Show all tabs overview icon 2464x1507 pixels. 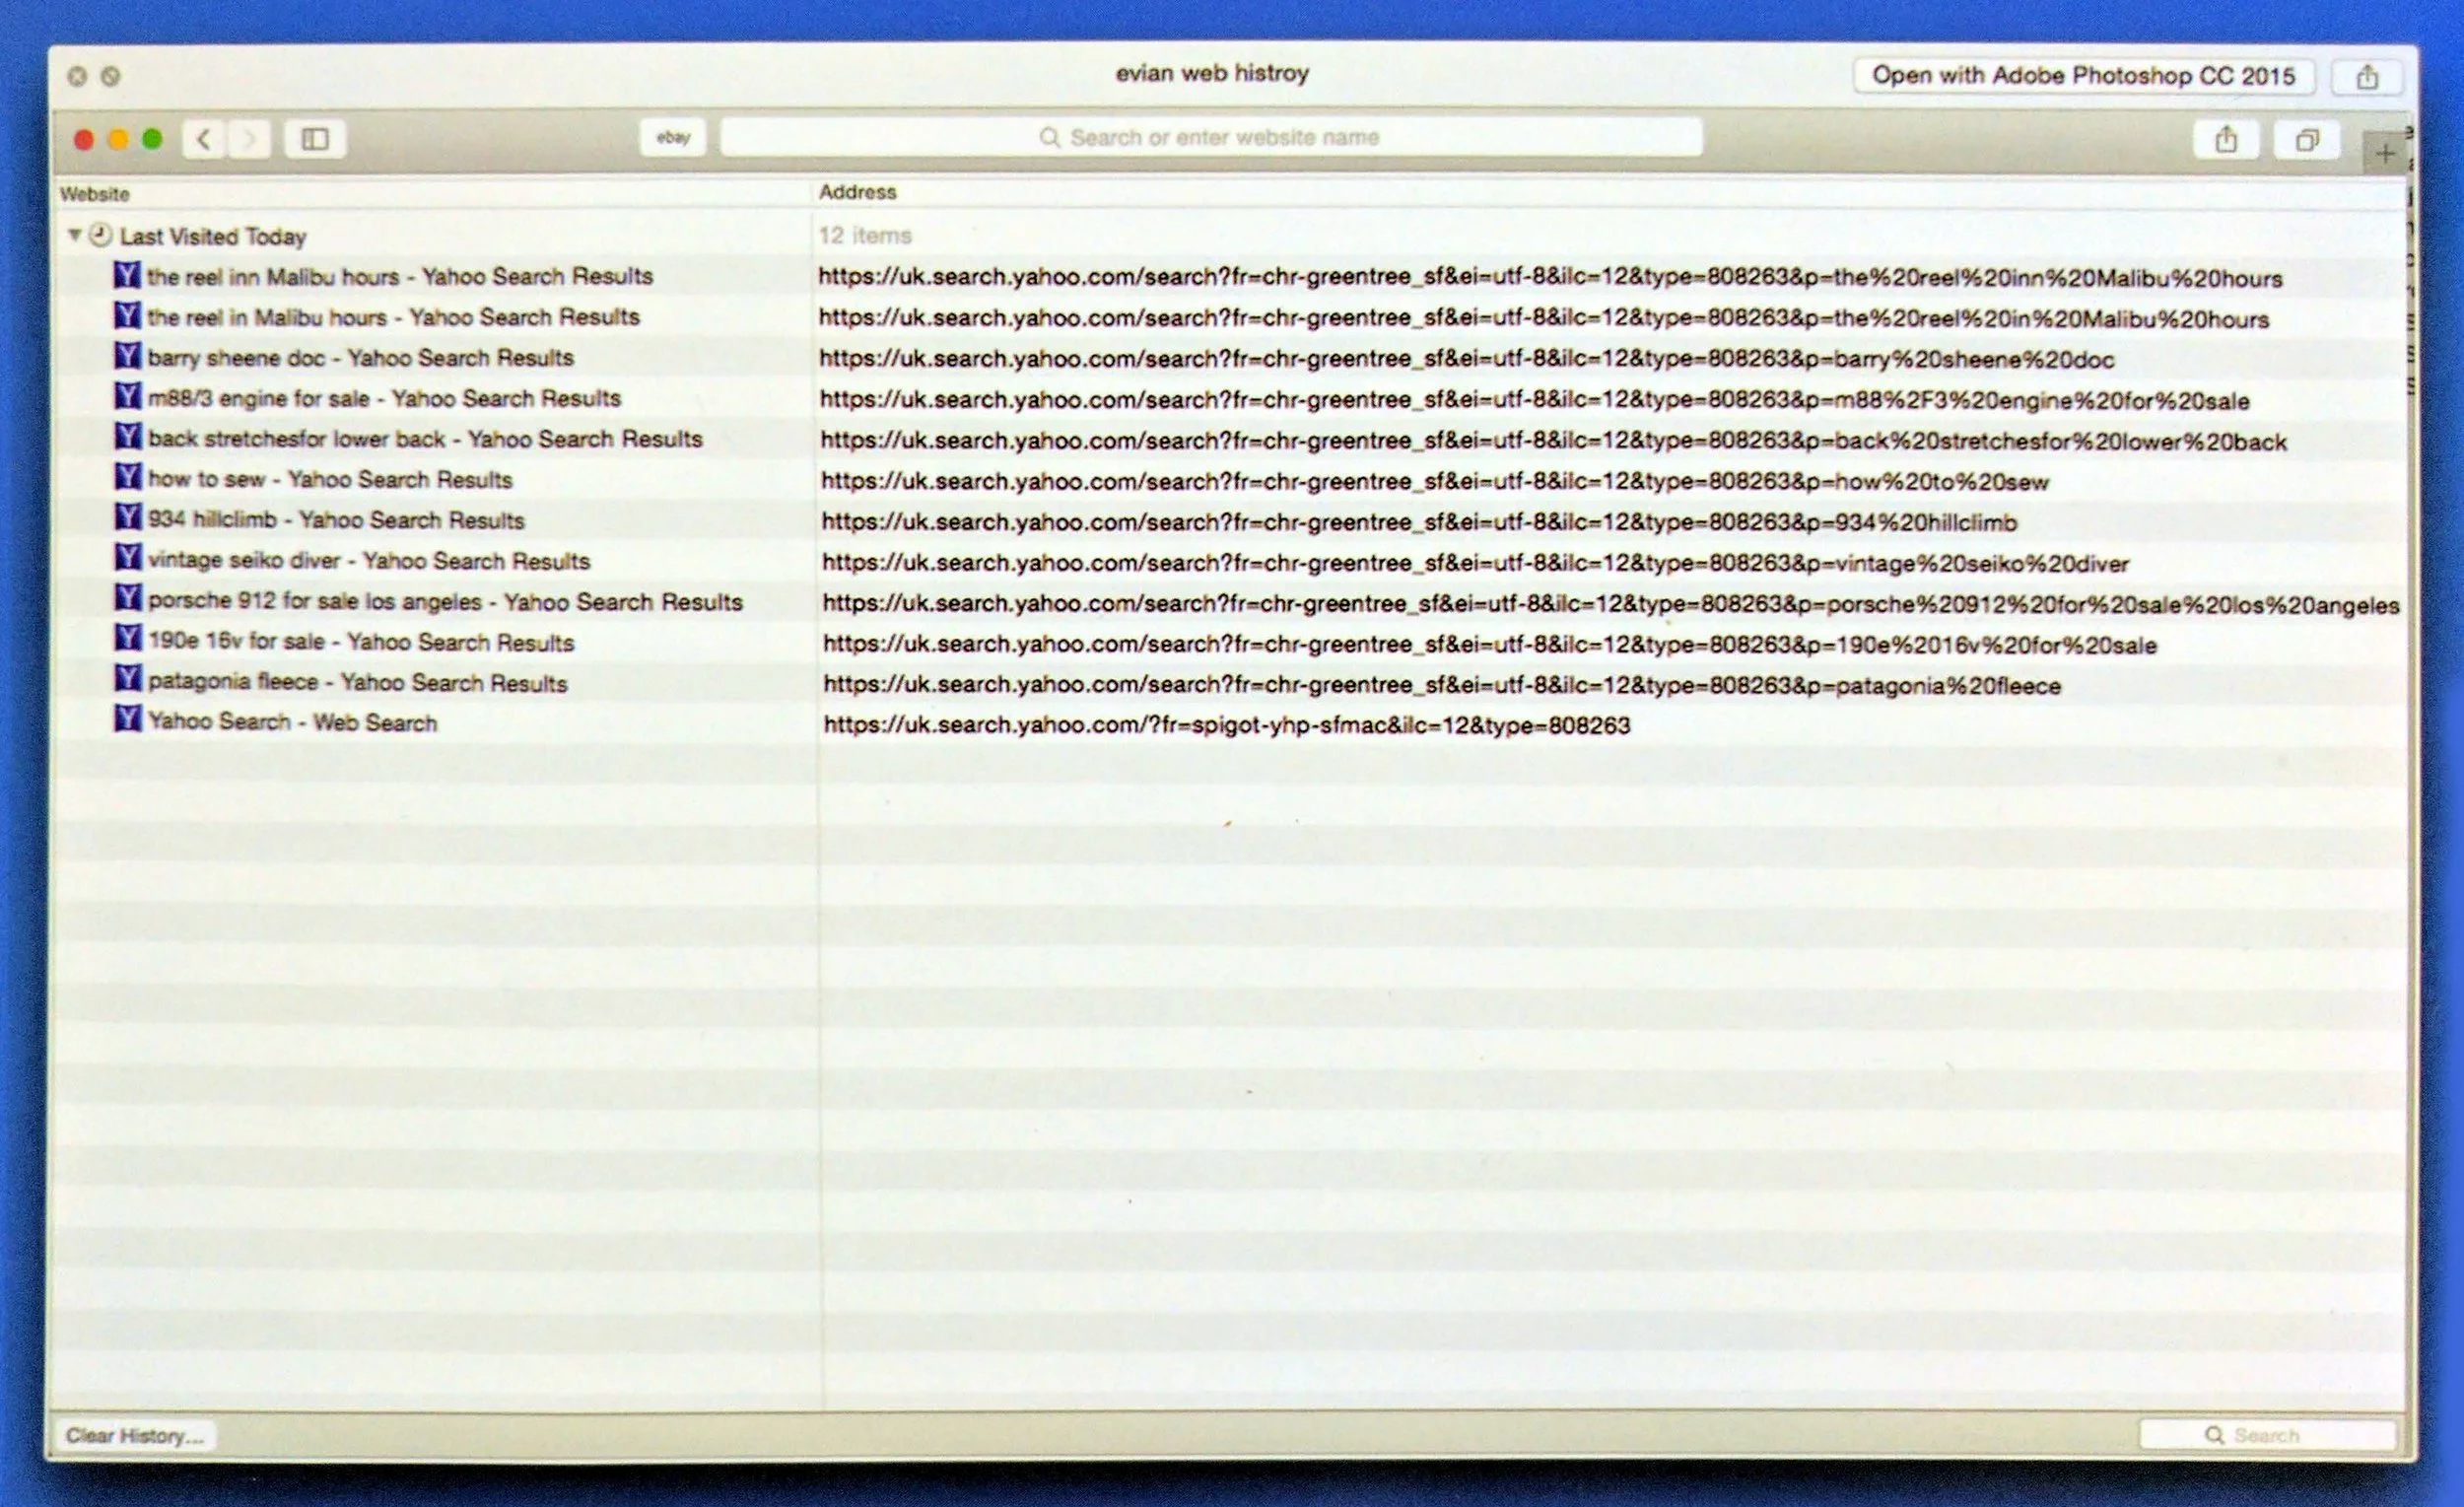click(x=2307, y=140)
